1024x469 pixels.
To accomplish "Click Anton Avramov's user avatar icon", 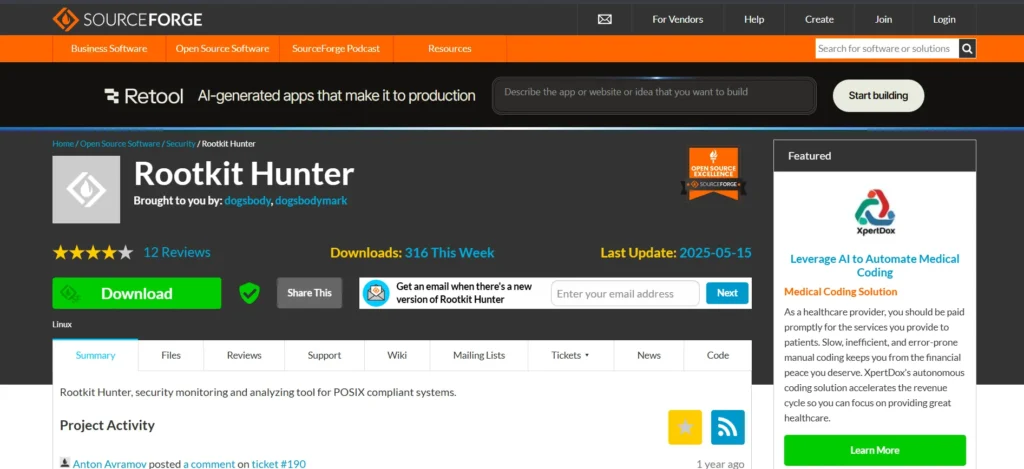I will (x=65, y=462).
